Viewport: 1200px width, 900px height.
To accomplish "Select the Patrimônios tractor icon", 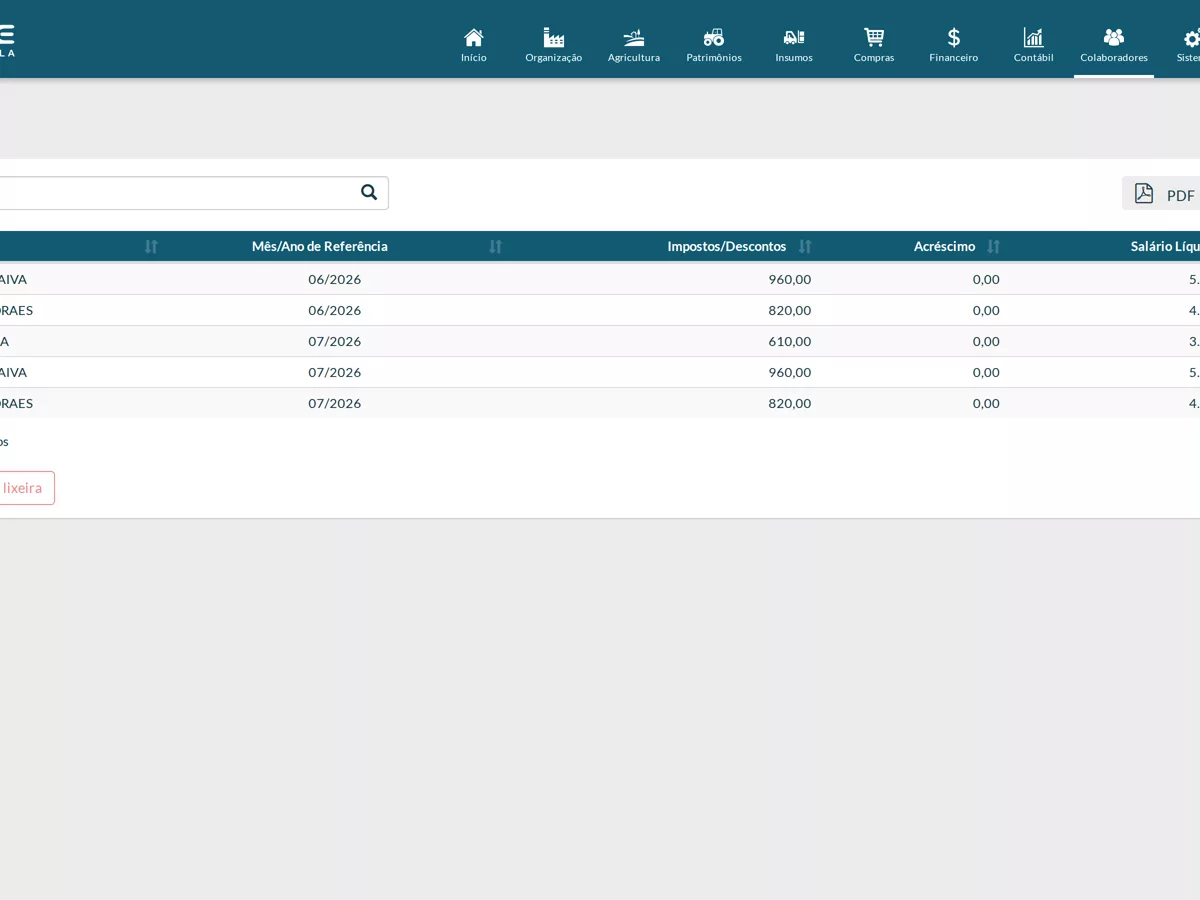I will point(714,39).
